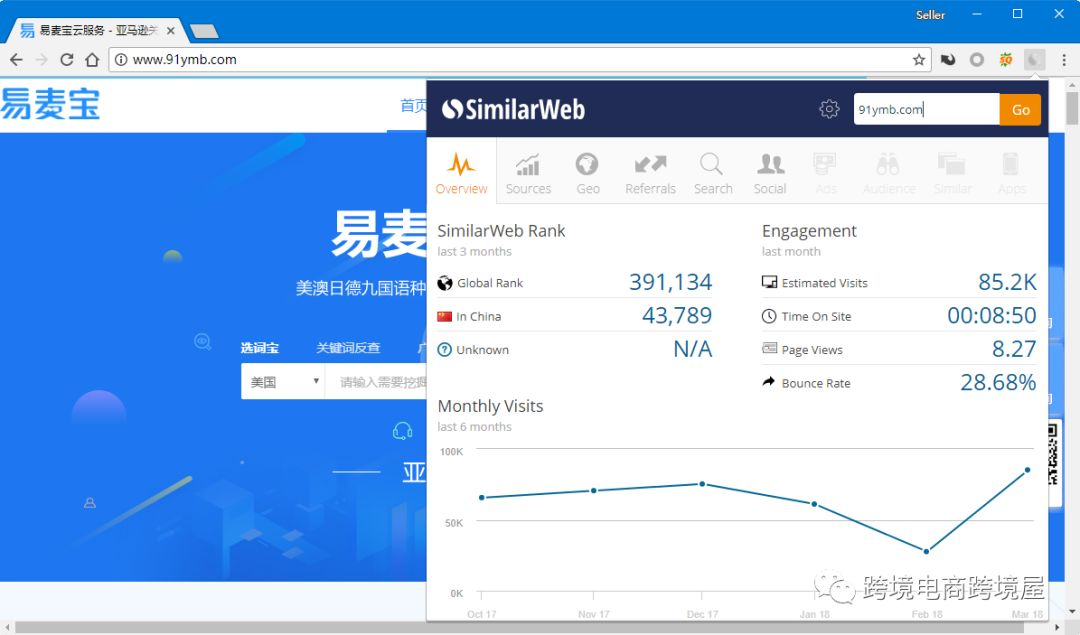Click the Global Rank value 391,134
Screen dimensions: 1080x635
coord(670,282)
